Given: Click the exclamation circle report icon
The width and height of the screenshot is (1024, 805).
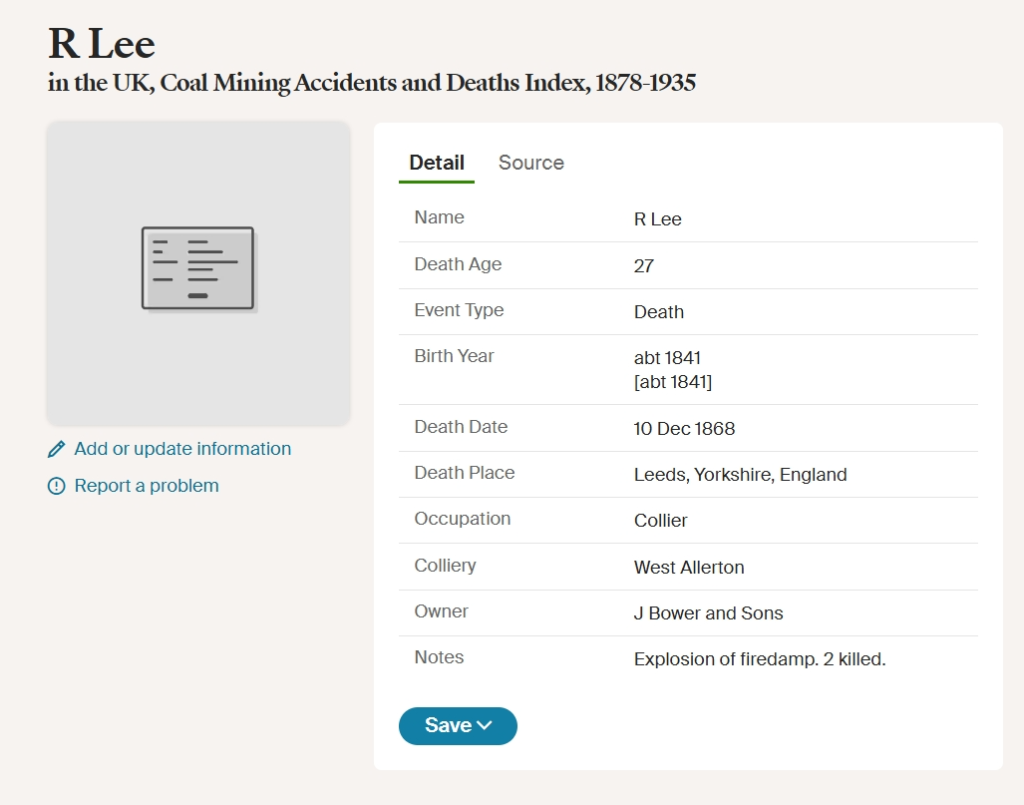Looking at the screenshot, I should point(56,486).
